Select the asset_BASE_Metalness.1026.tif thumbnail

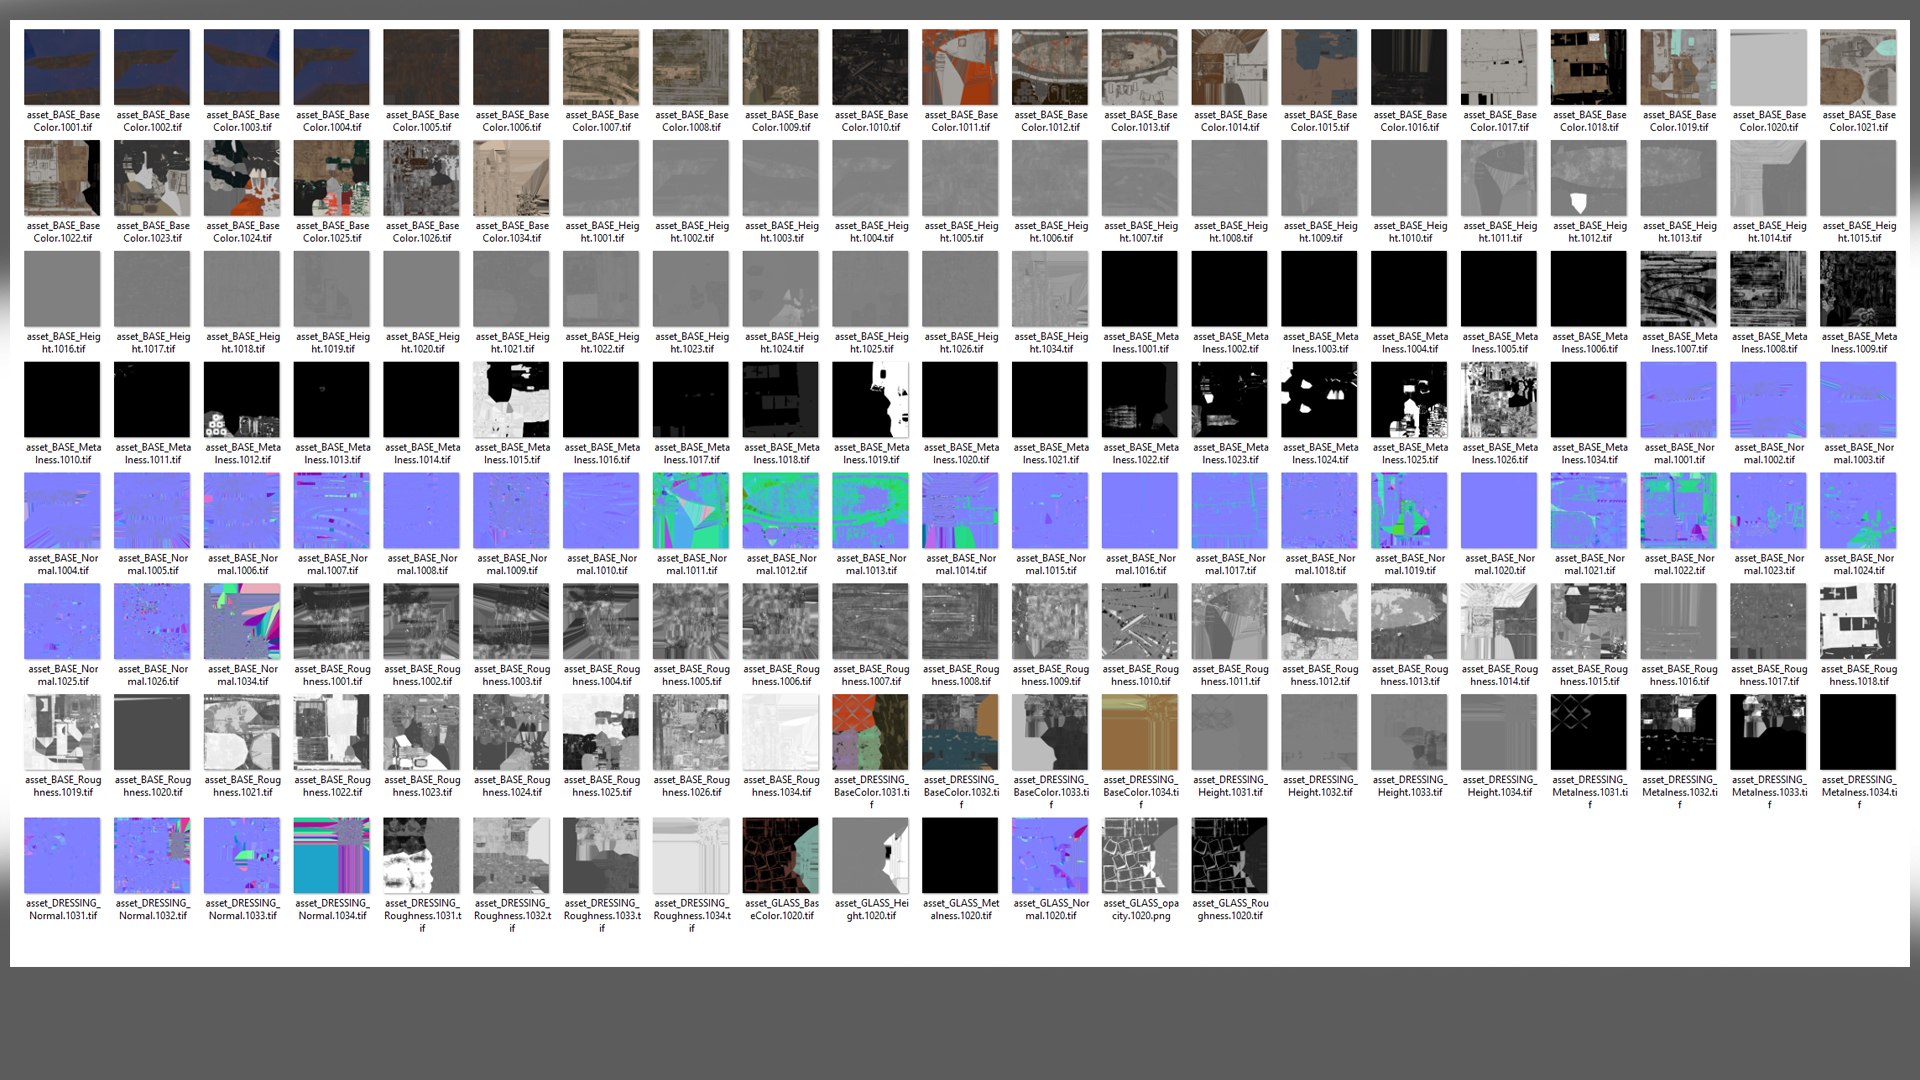(1499, 400)
